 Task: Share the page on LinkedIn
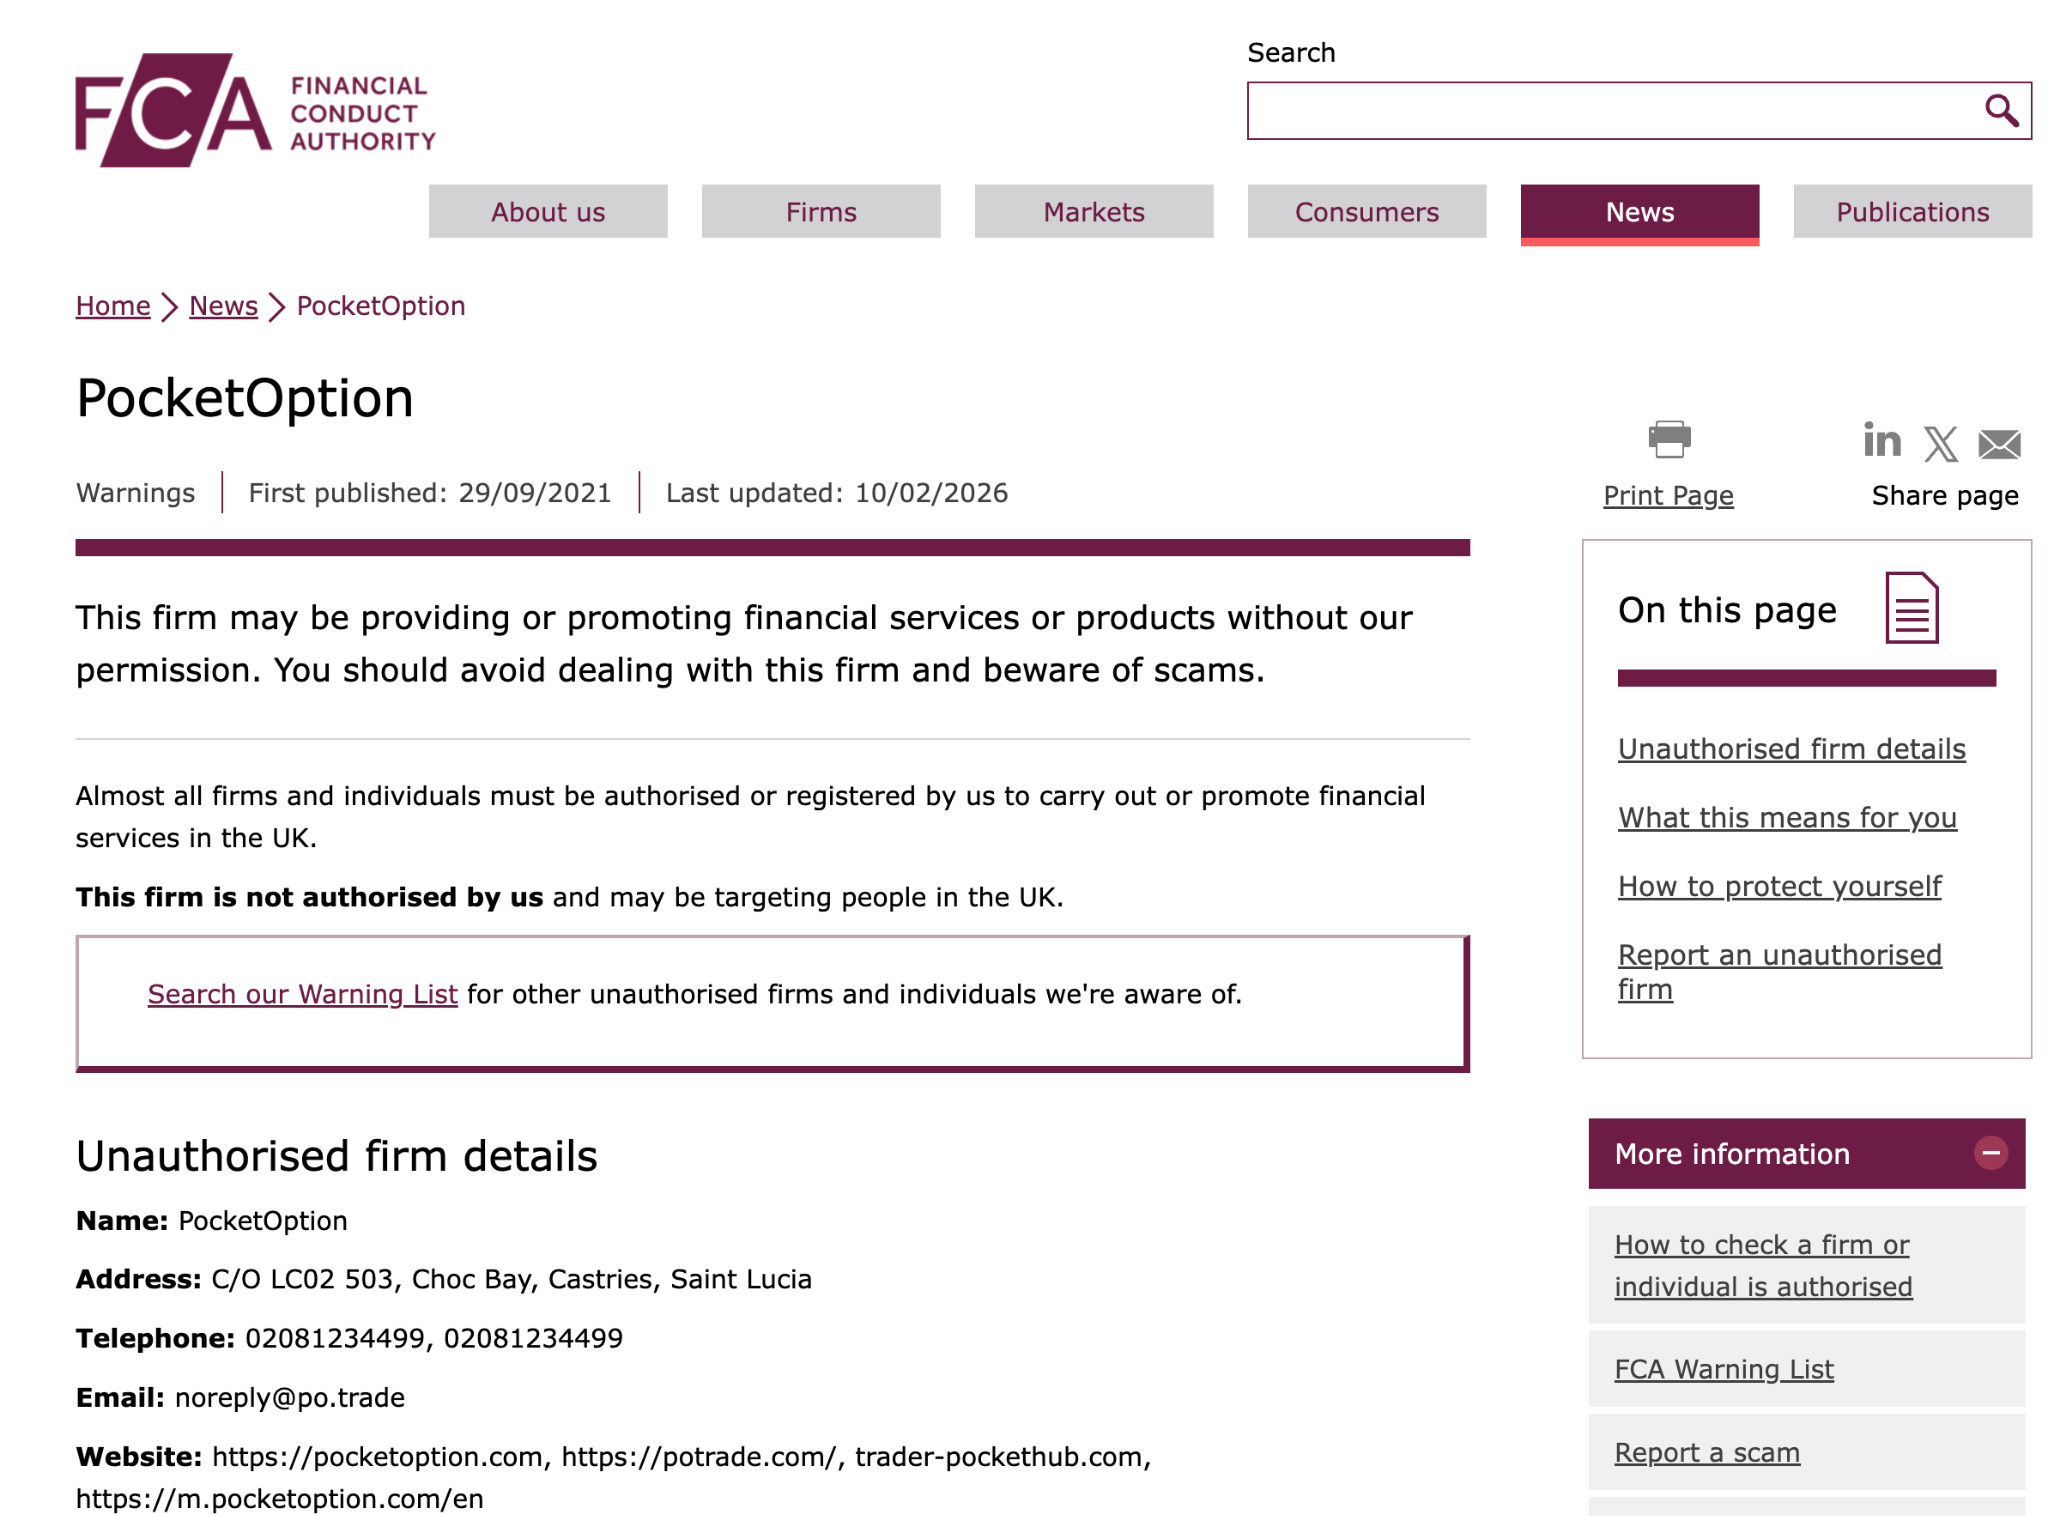[1882, 441]
